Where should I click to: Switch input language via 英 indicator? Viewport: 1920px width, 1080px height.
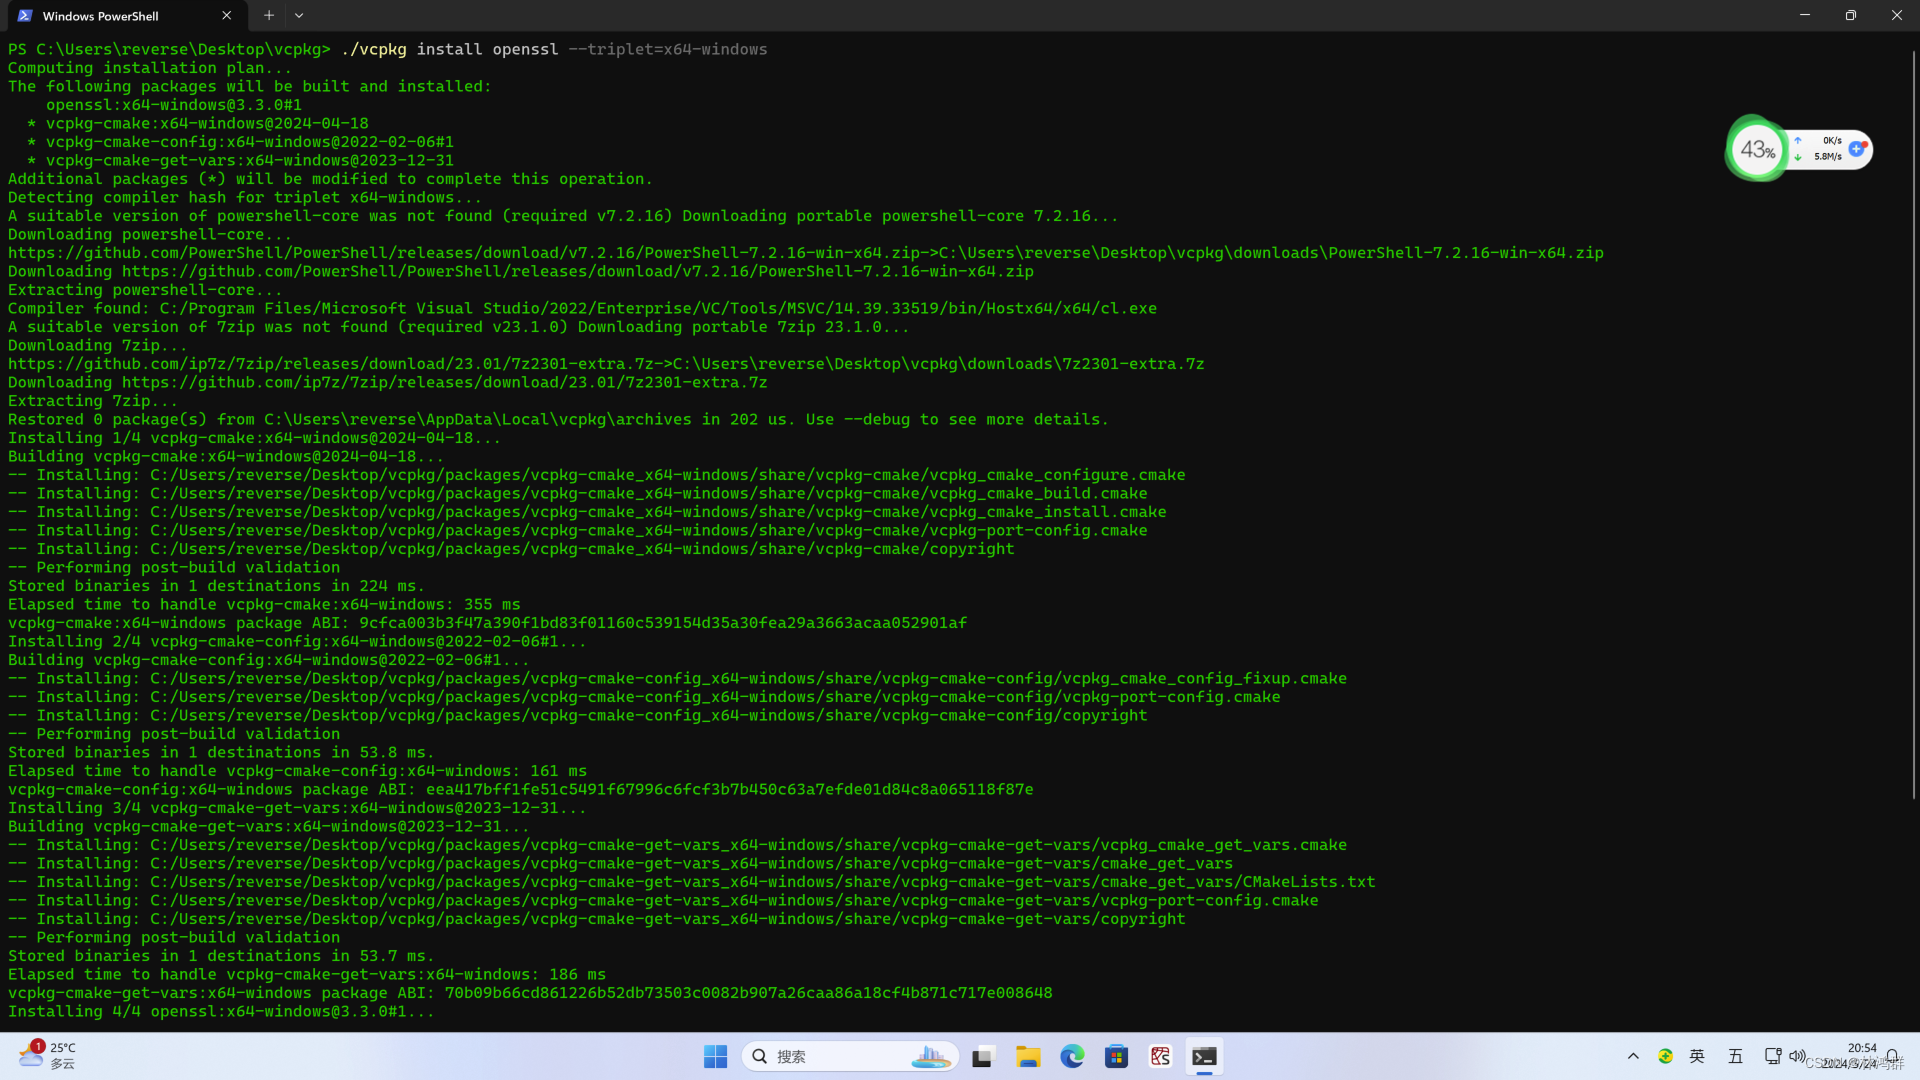(1697, 1057)
